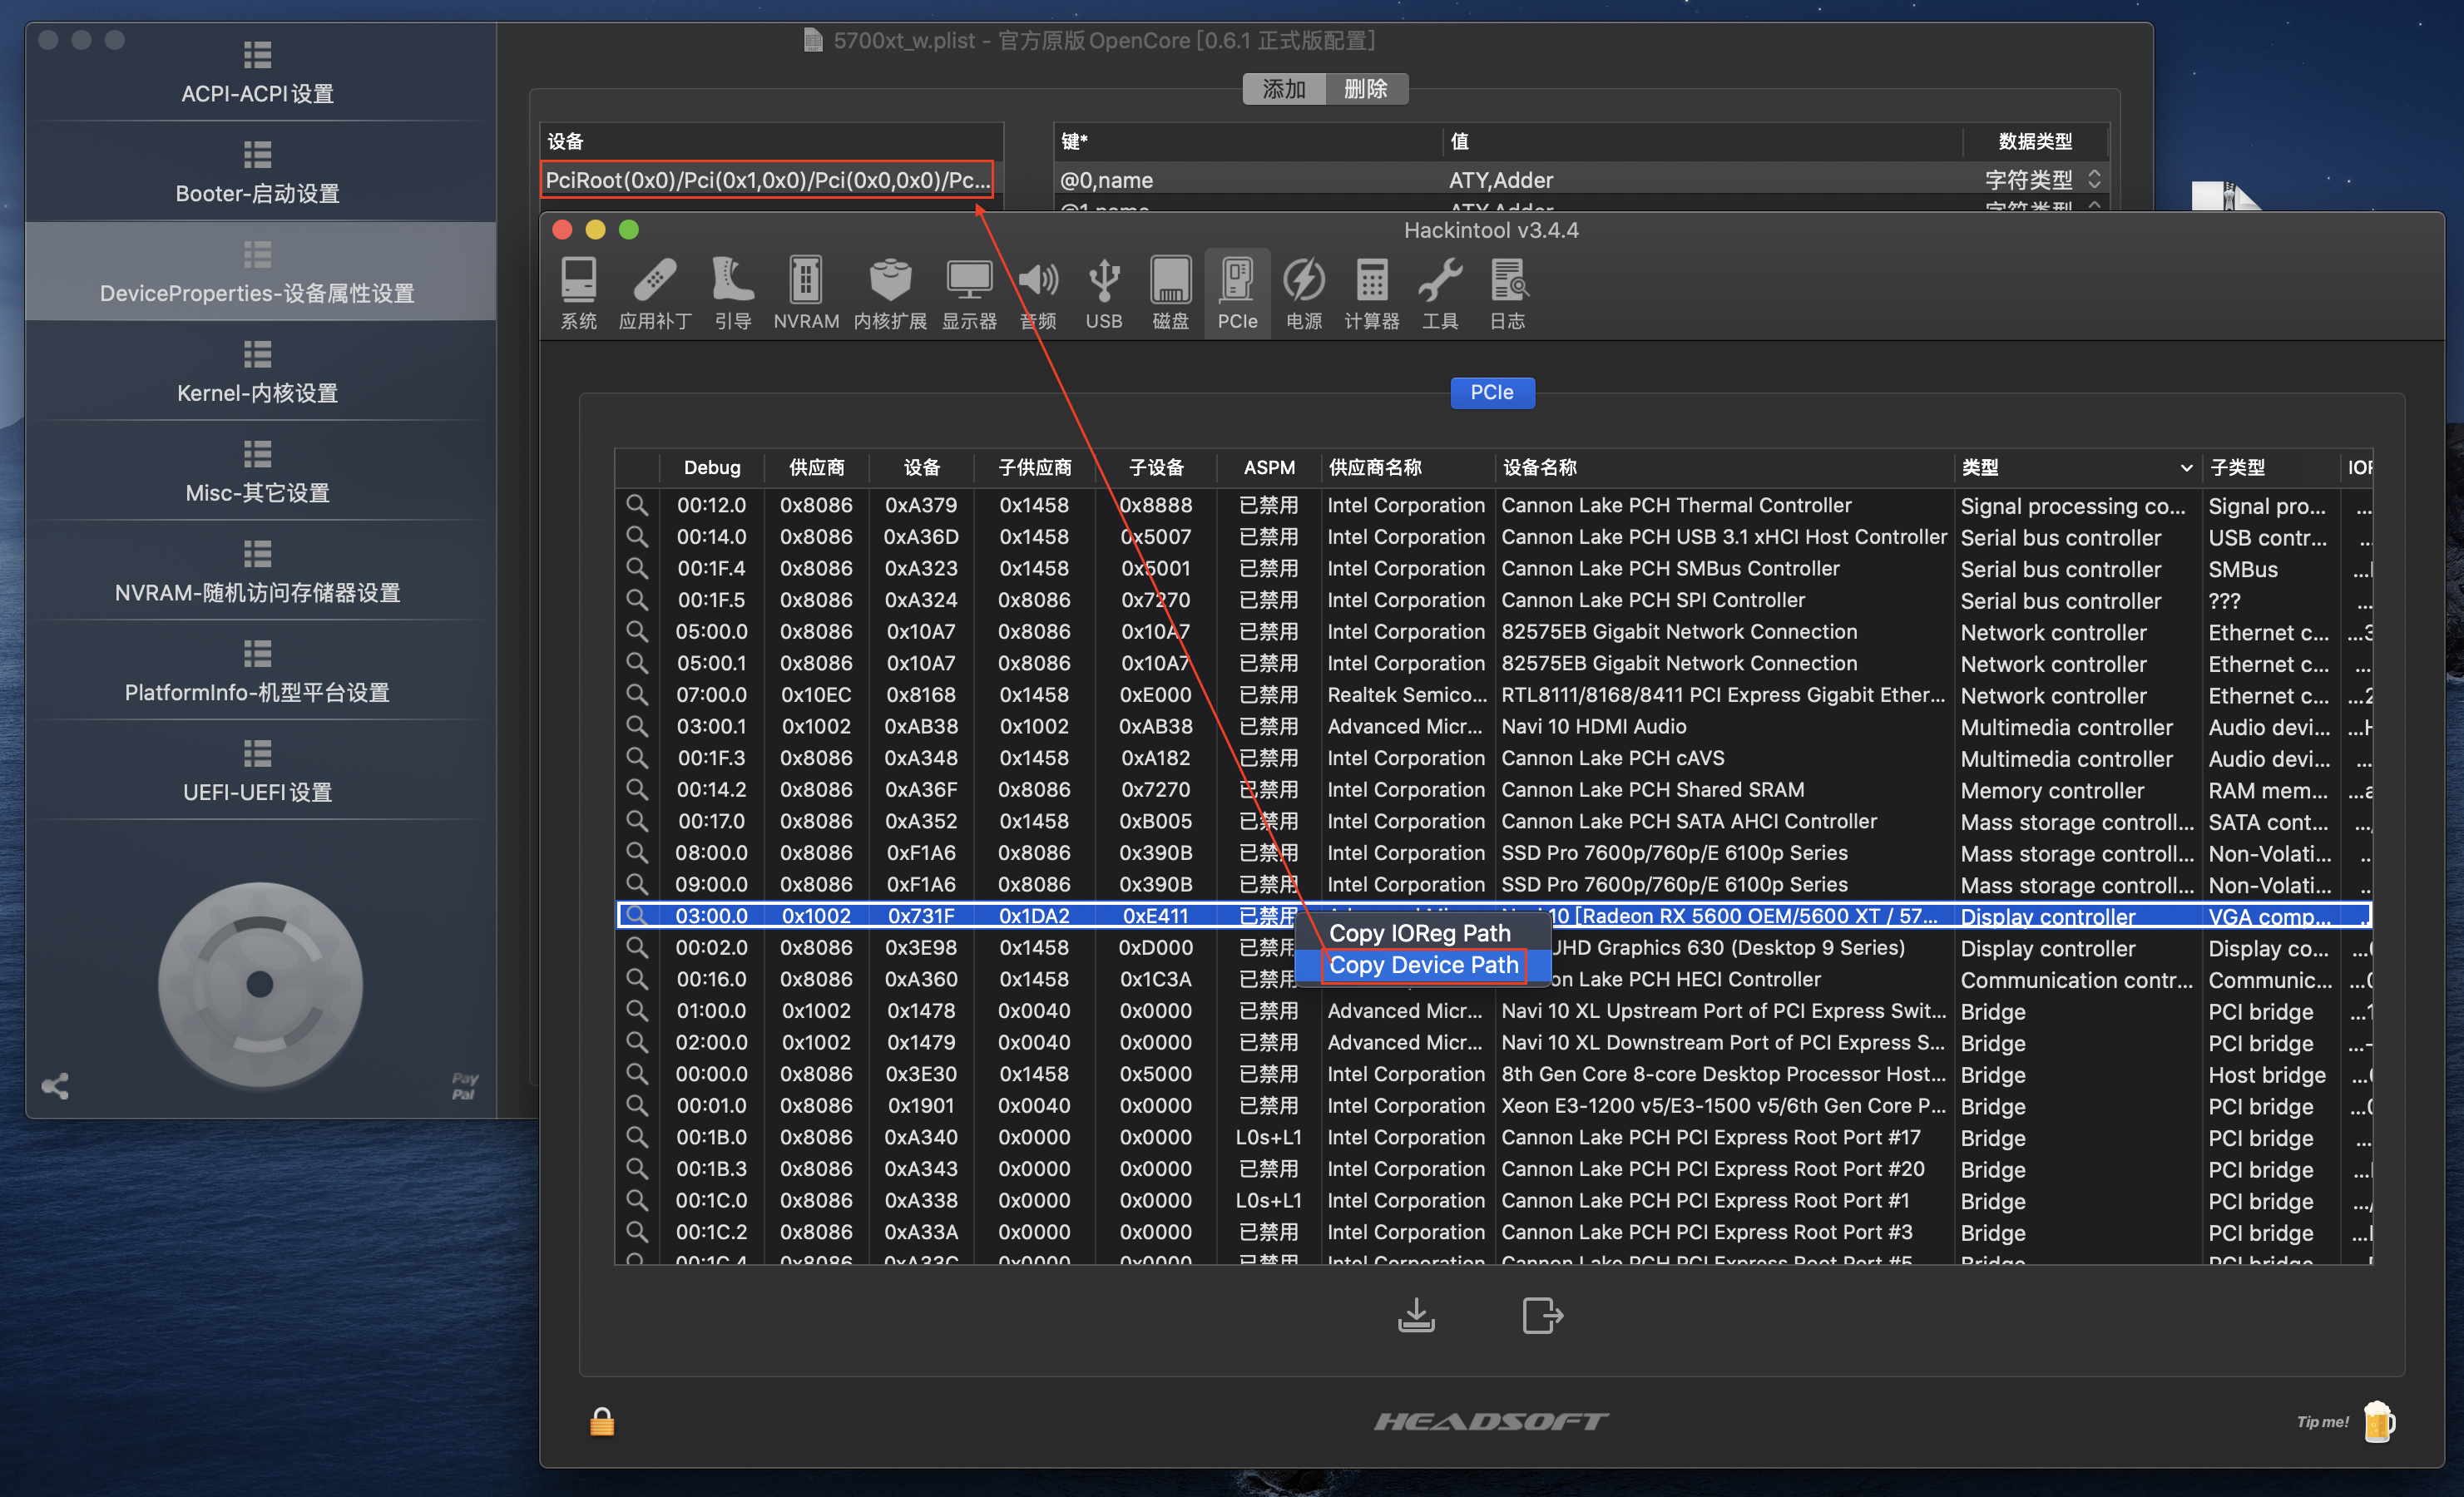Open the 应用补丁 patch tool icon
2464x1497 pixels.
(655, 293)
